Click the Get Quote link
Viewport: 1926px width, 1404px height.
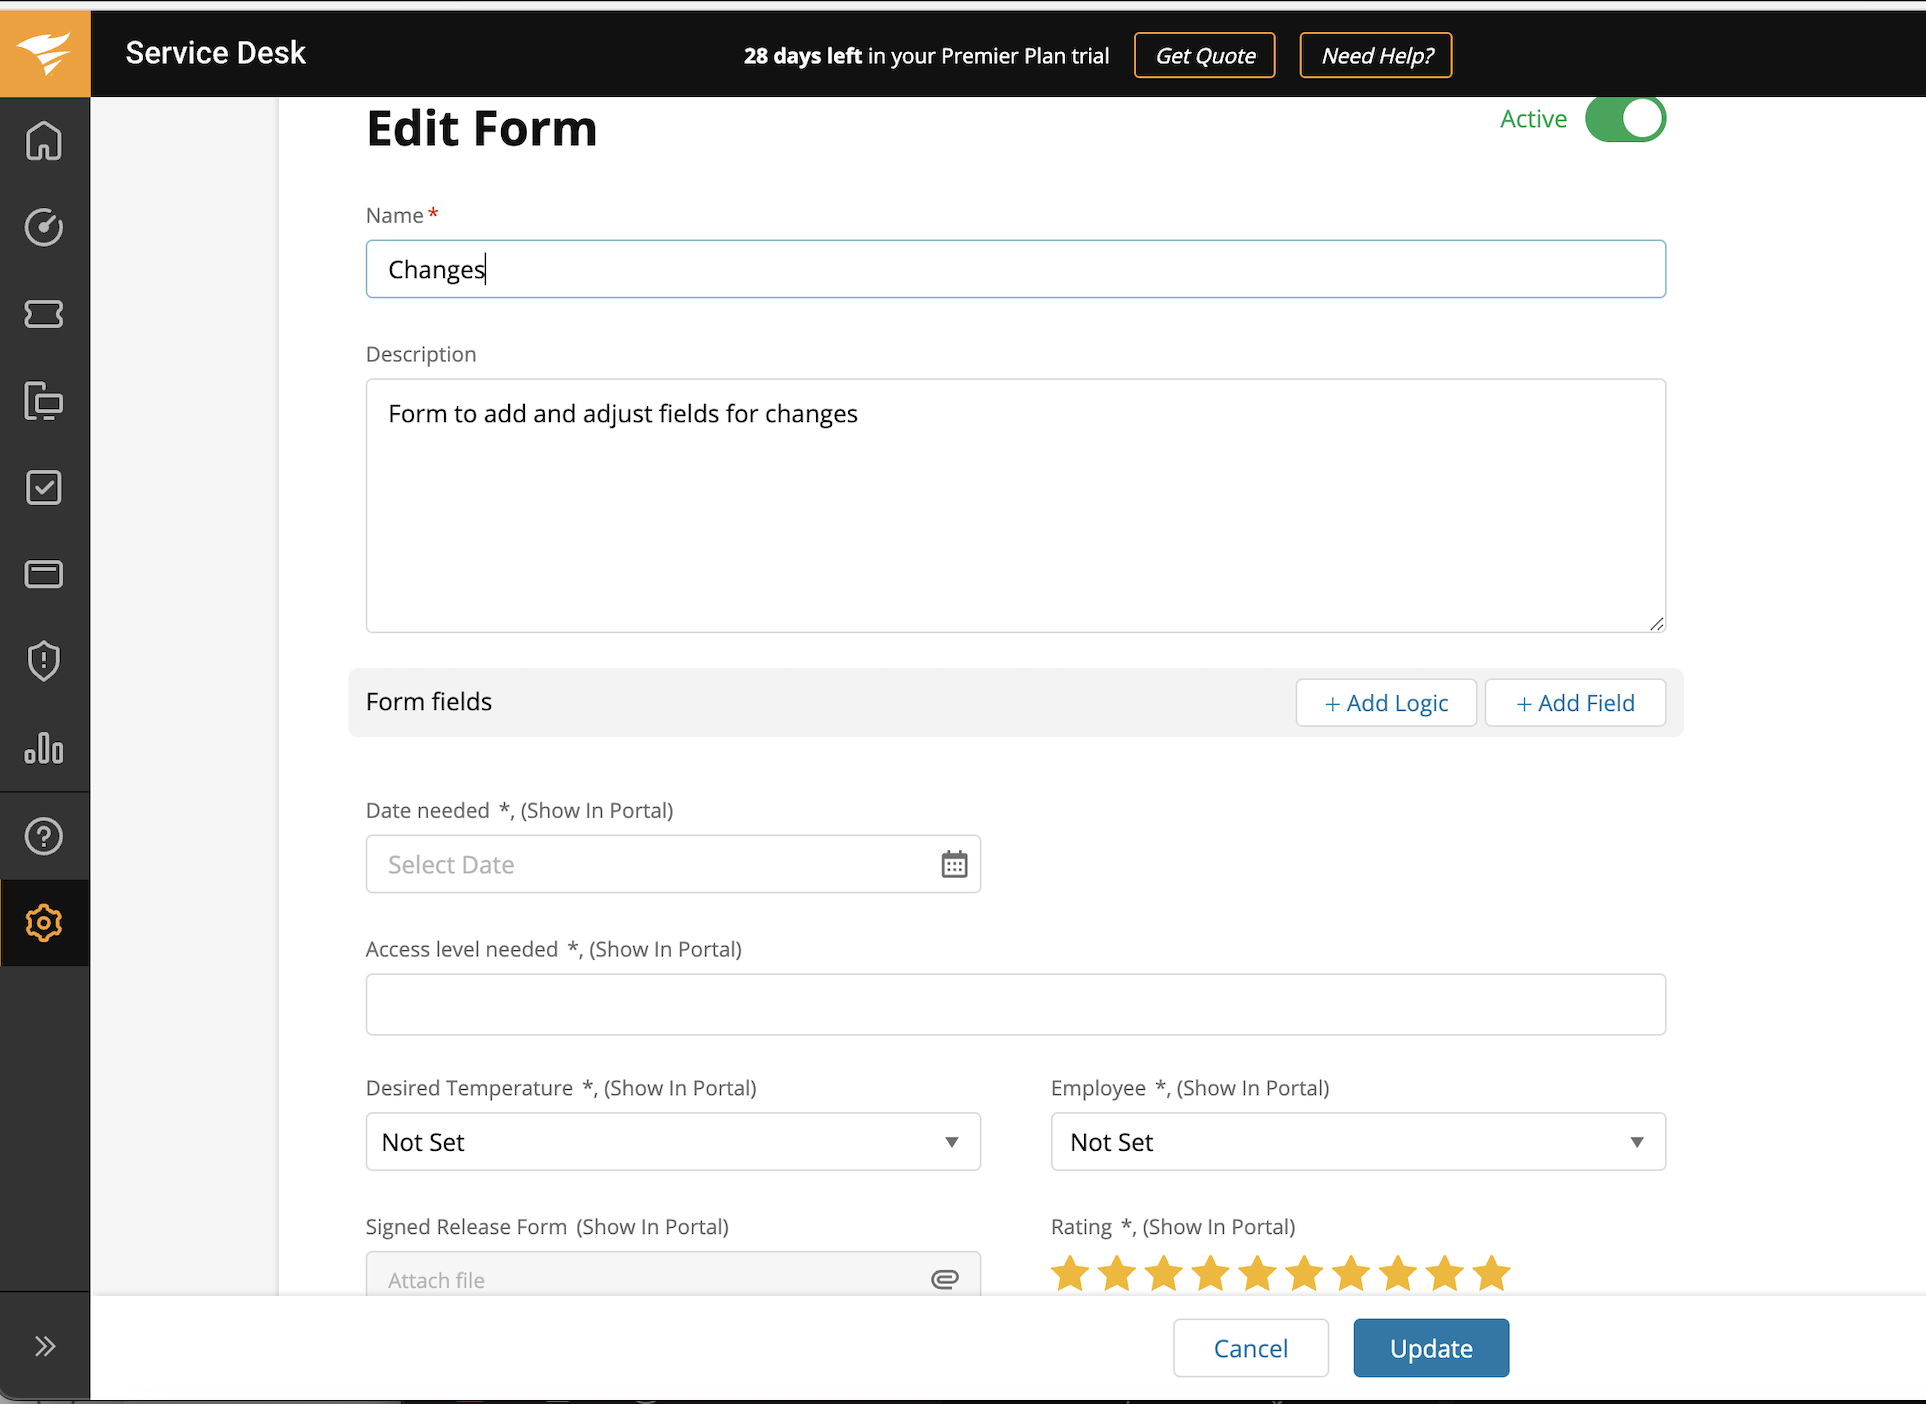[x=1205, y=56]
